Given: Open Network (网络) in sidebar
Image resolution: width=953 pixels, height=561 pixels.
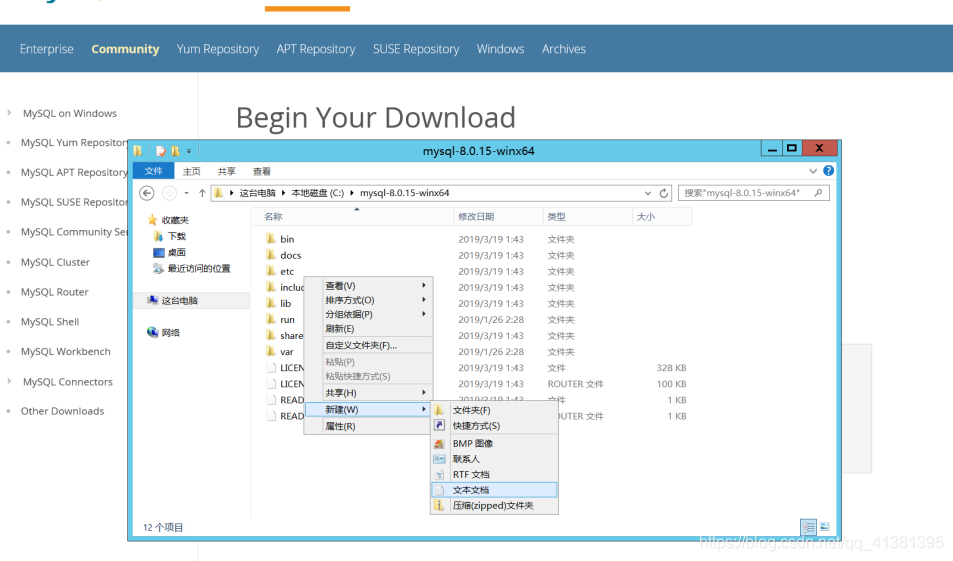Looking at the screenshot, I should 163,332.
